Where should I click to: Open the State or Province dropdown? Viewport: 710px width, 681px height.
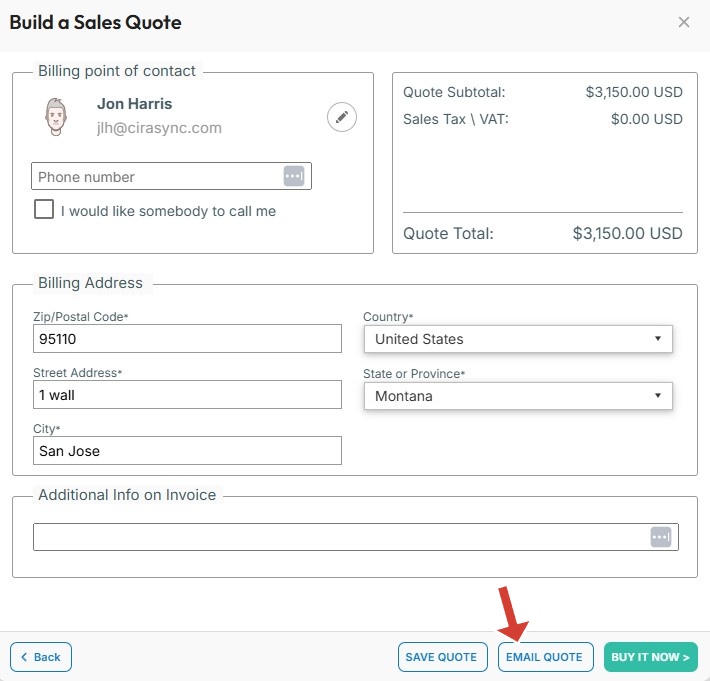(x=517, y=396)
